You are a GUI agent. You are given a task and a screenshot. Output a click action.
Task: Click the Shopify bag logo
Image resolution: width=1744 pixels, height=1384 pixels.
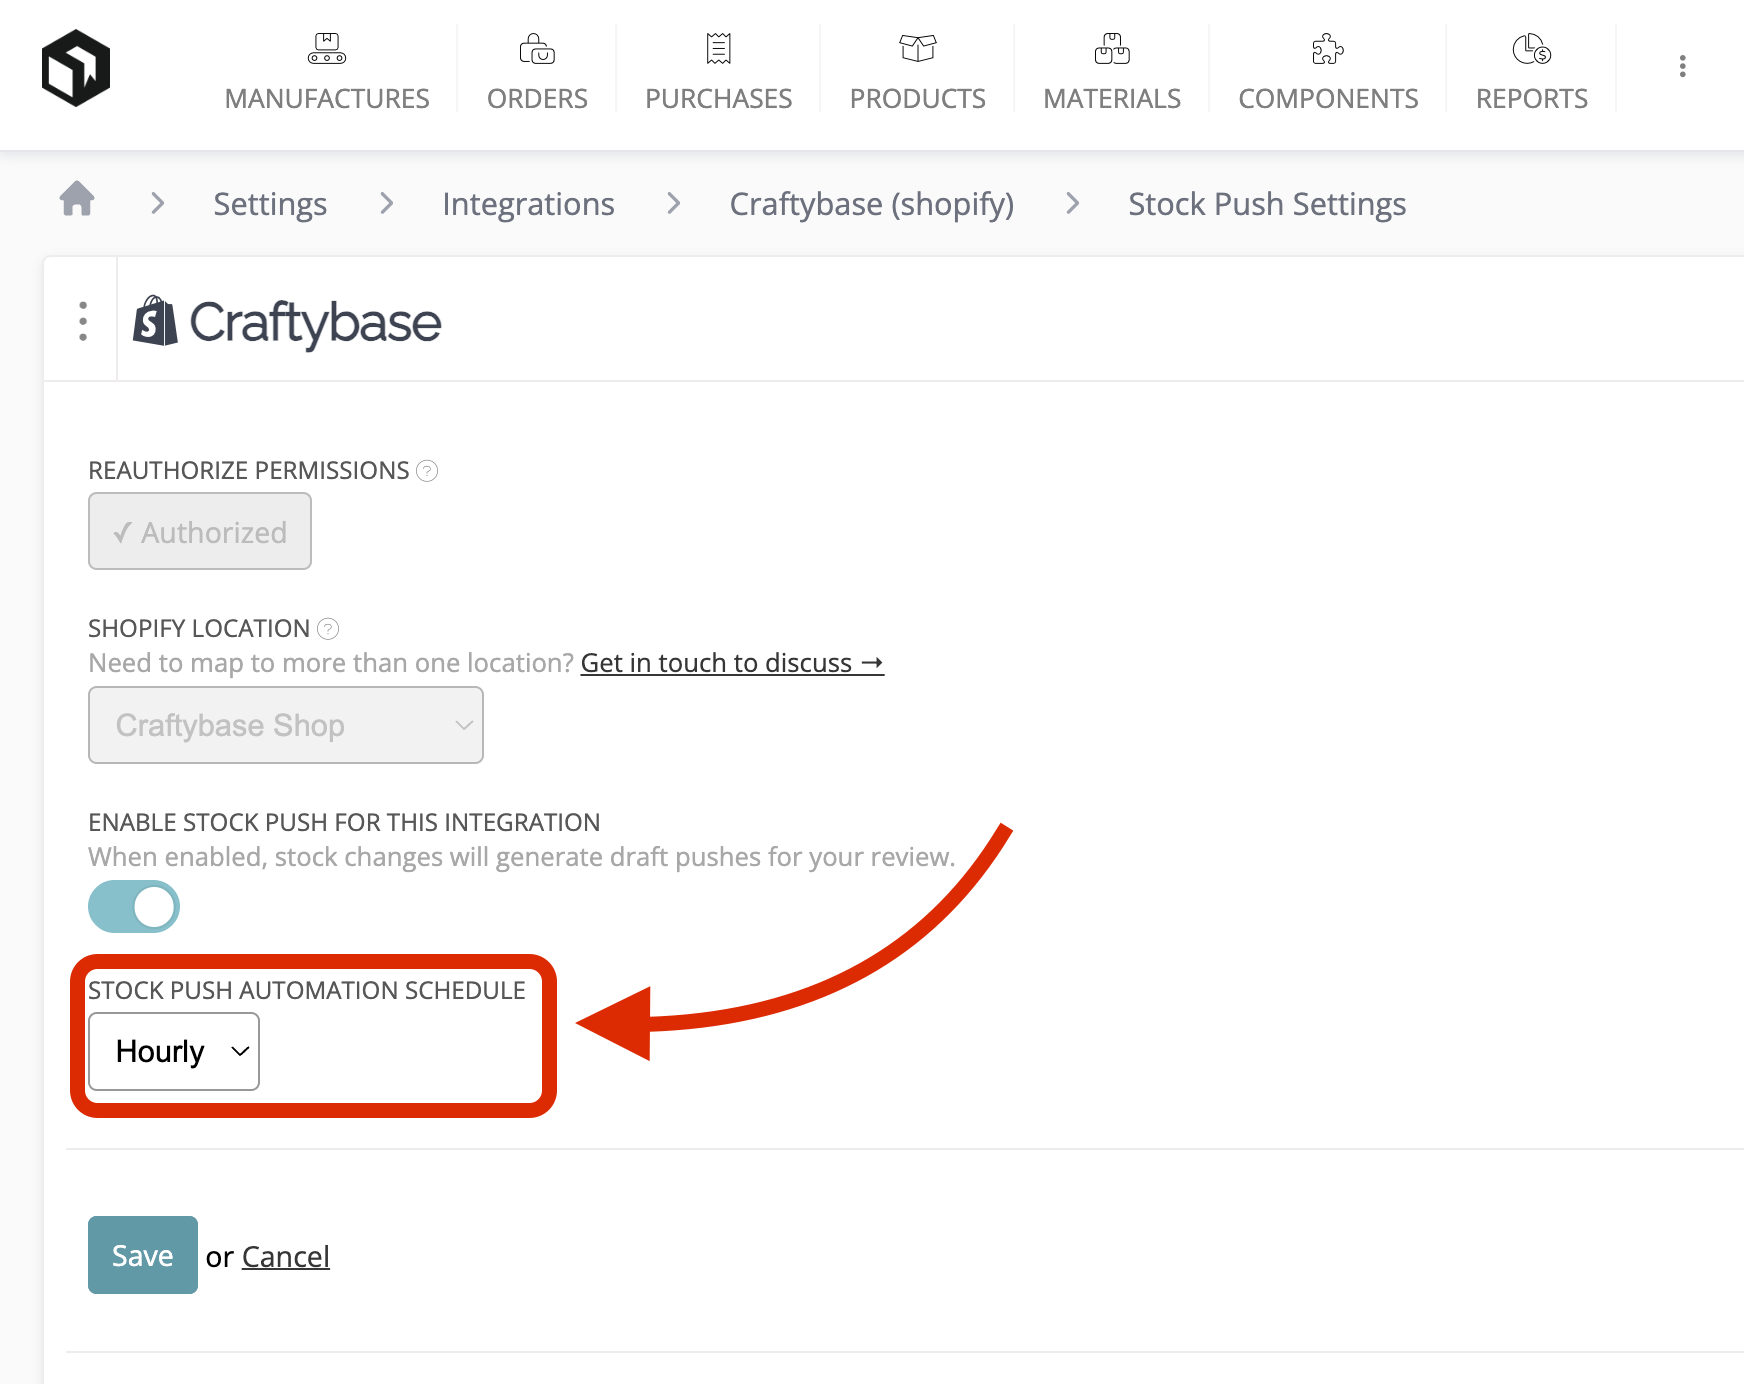[x=155, y=321]
